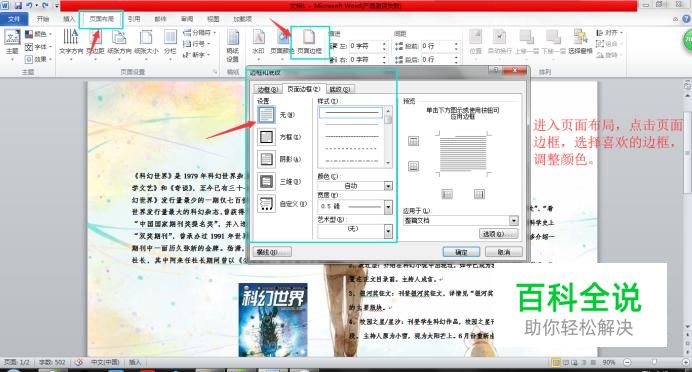Click the save icon in quick access toolbar
The image size is (692, 372).
pos(18,6)
